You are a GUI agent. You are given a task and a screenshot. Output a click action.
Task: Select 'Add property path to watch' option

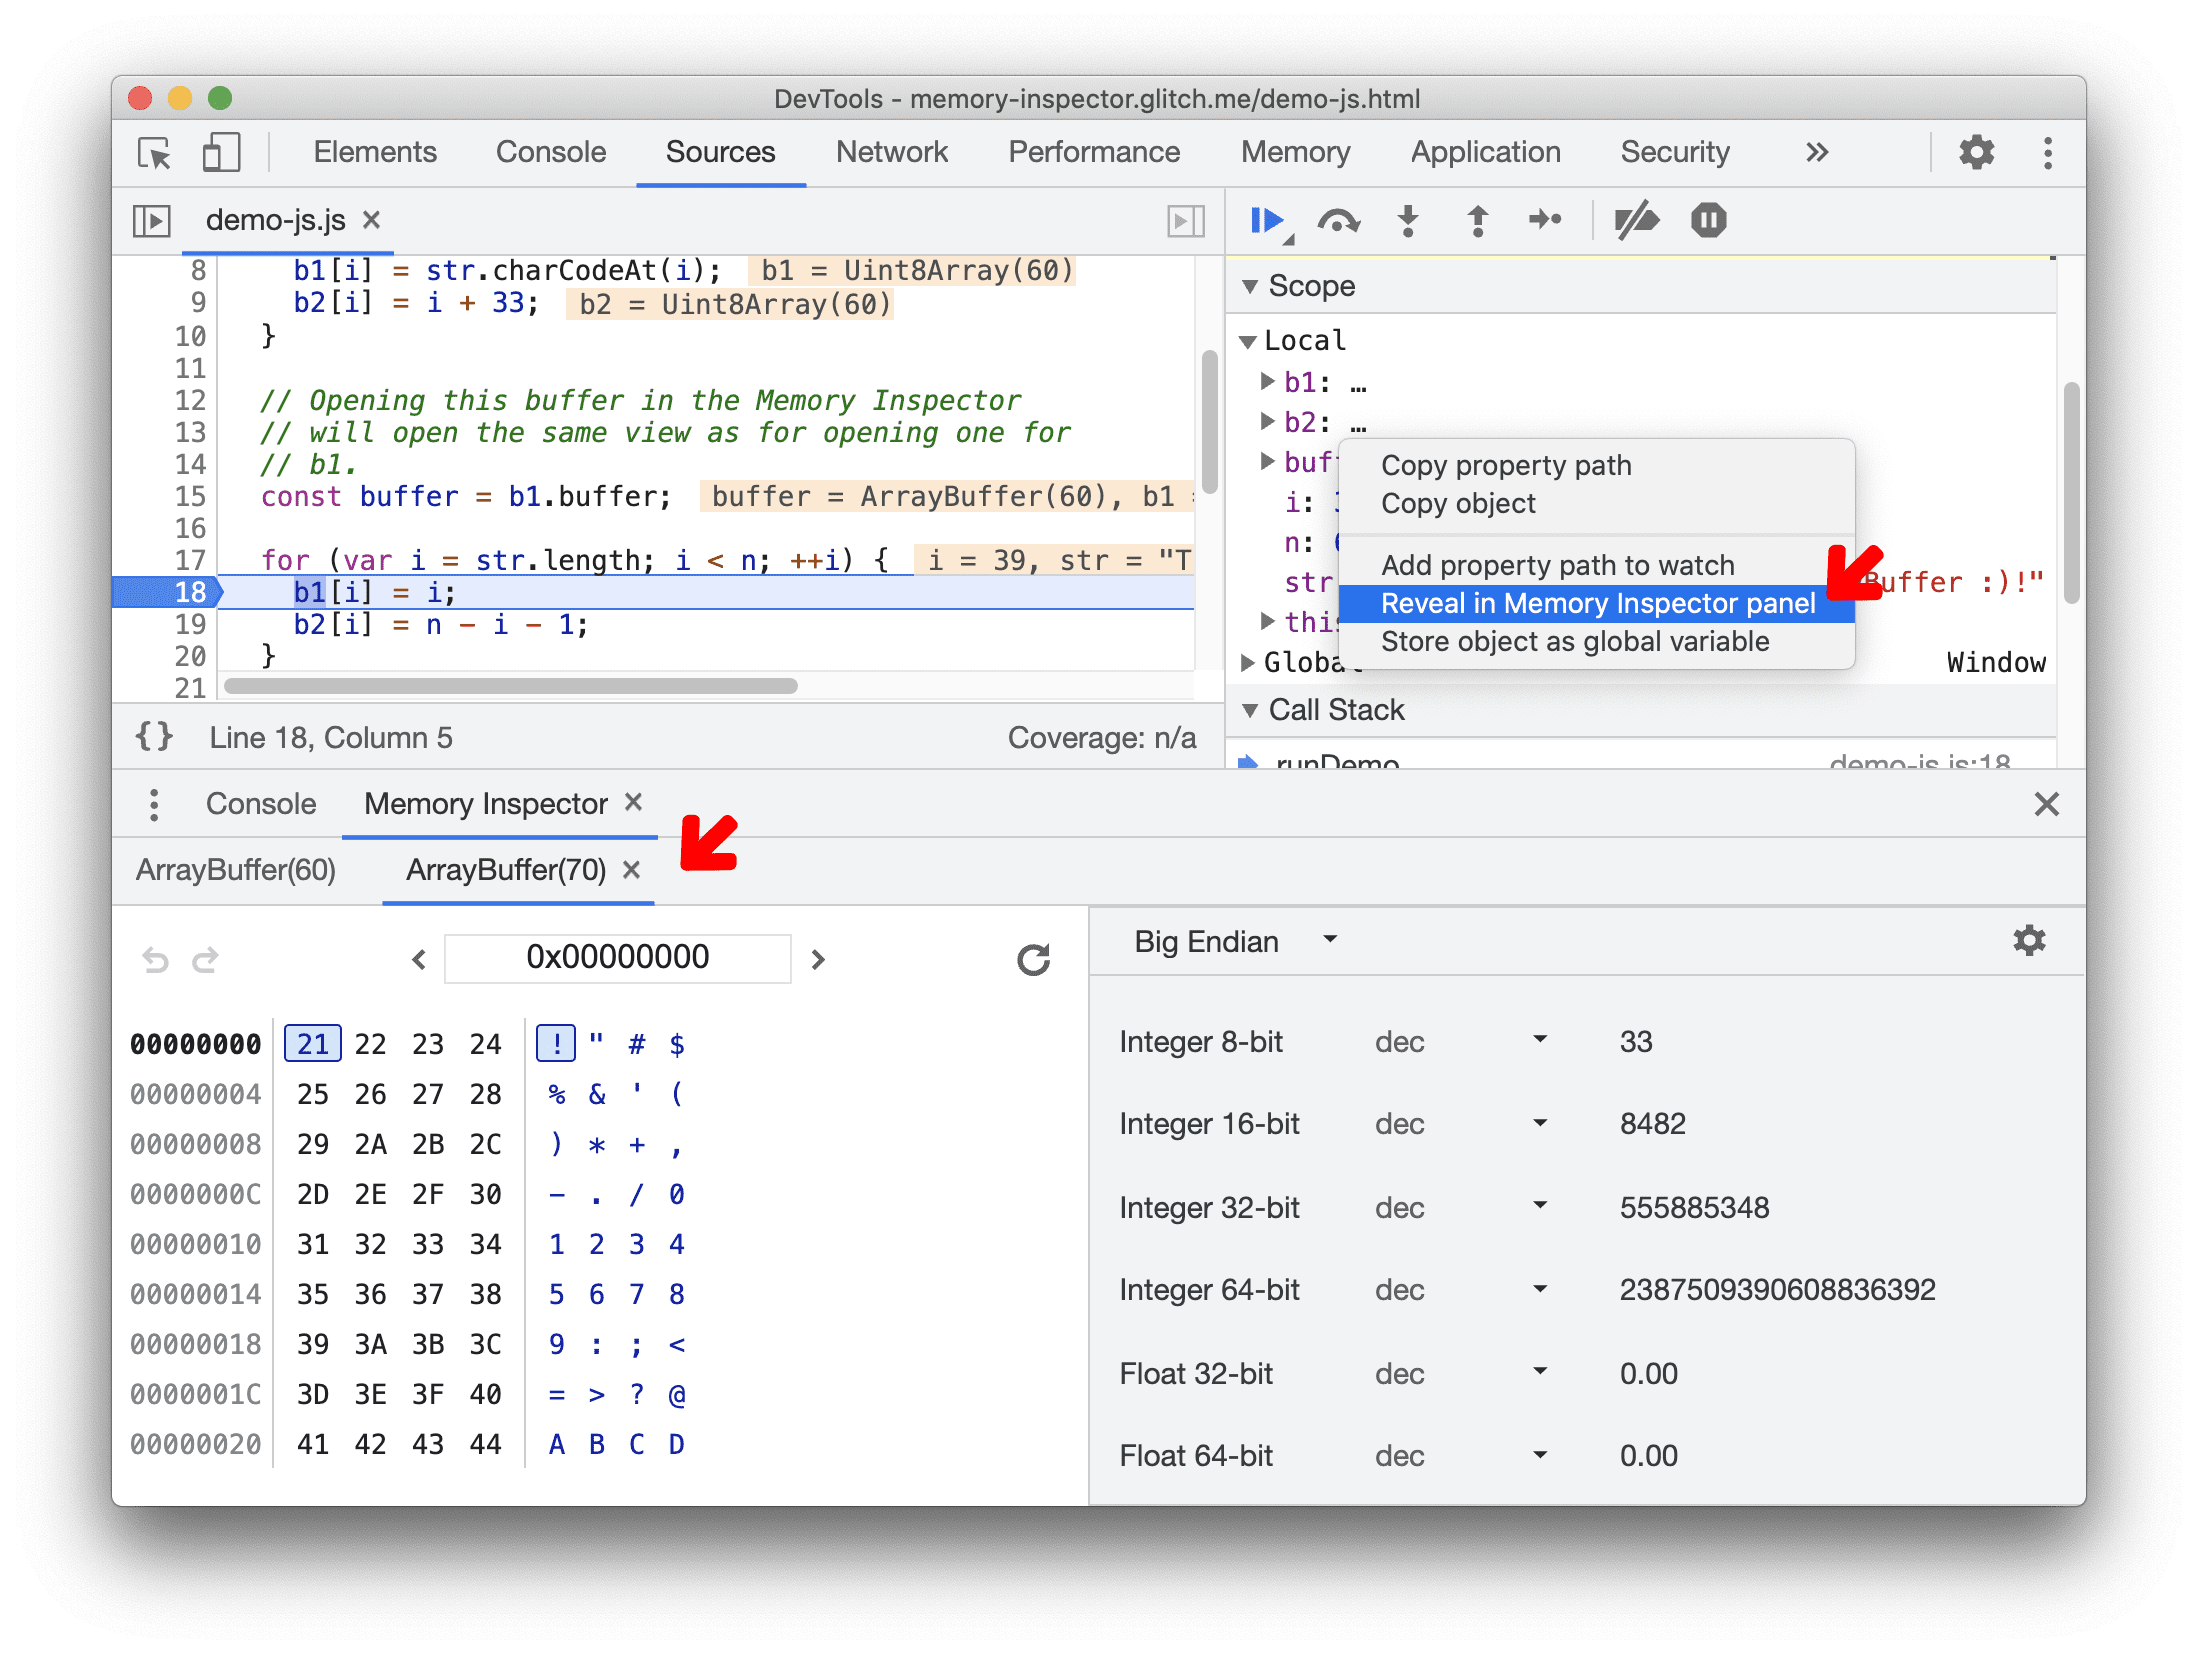tap(1555, 561)
